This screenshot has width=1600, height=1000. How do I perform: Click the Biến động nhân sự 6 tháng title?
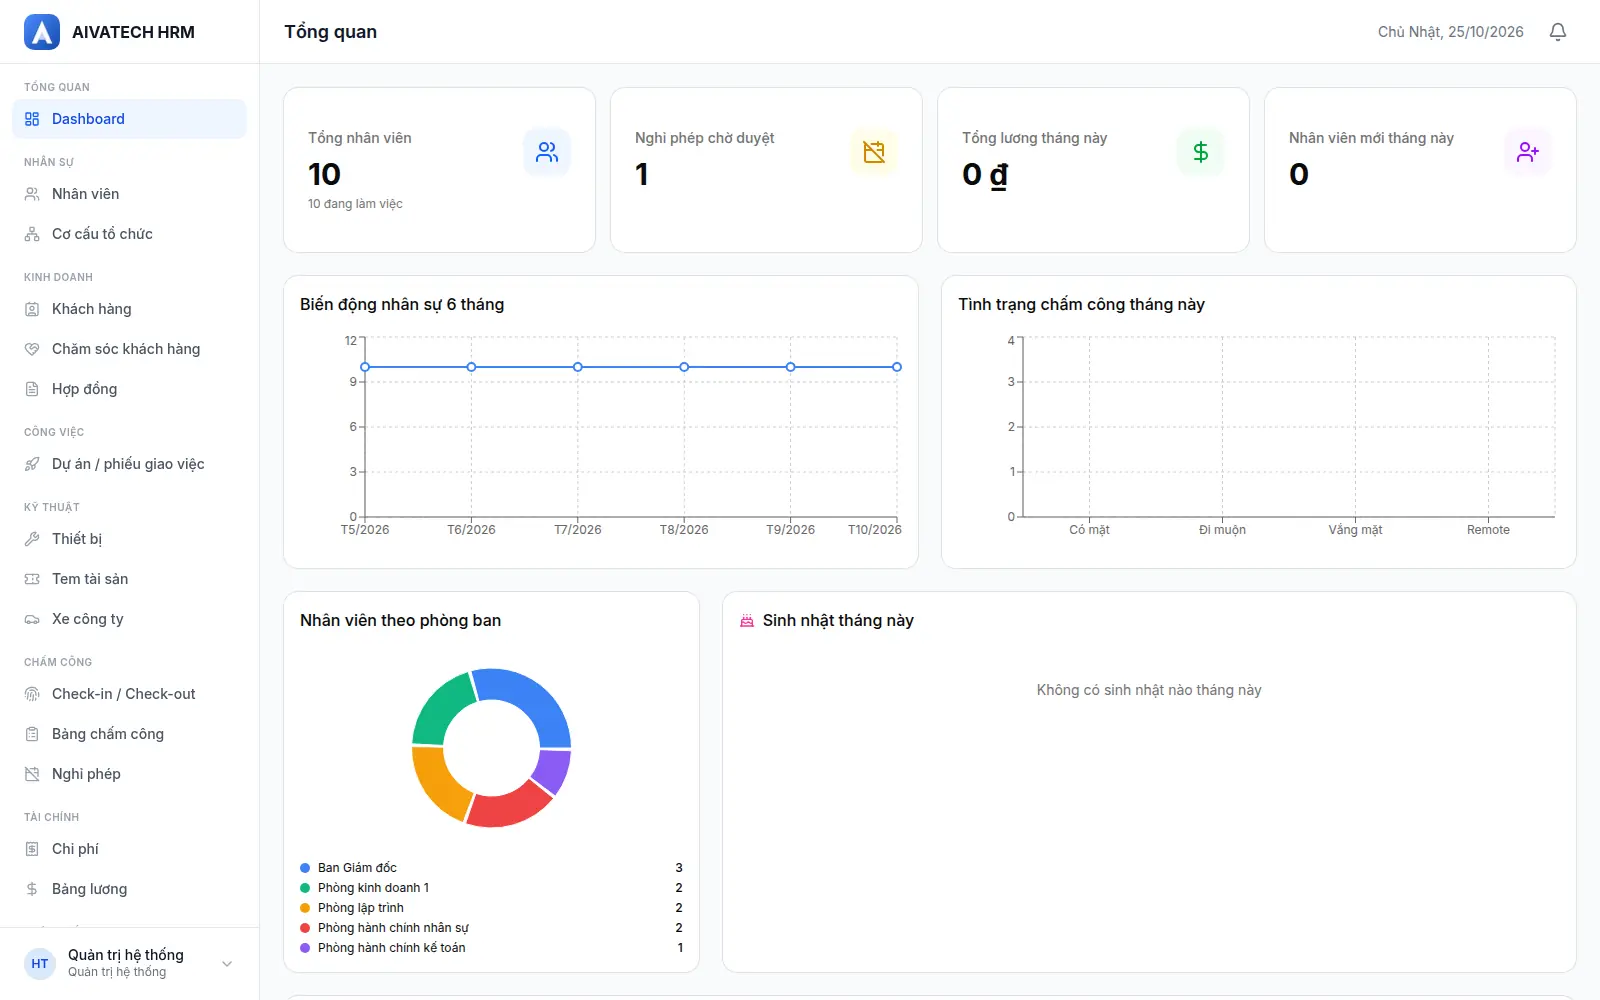[402, 304]
